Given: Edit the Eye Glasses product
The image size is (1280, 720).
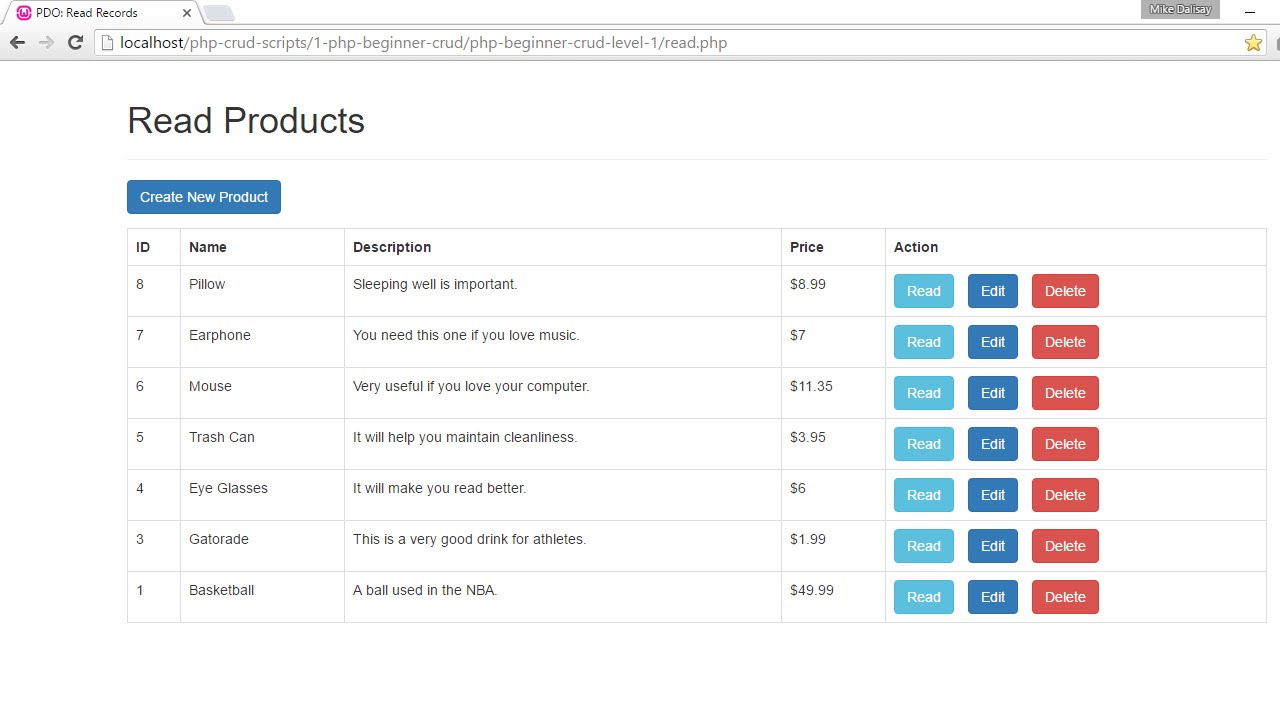Looking at the screenshot, I should click(992, 495).
